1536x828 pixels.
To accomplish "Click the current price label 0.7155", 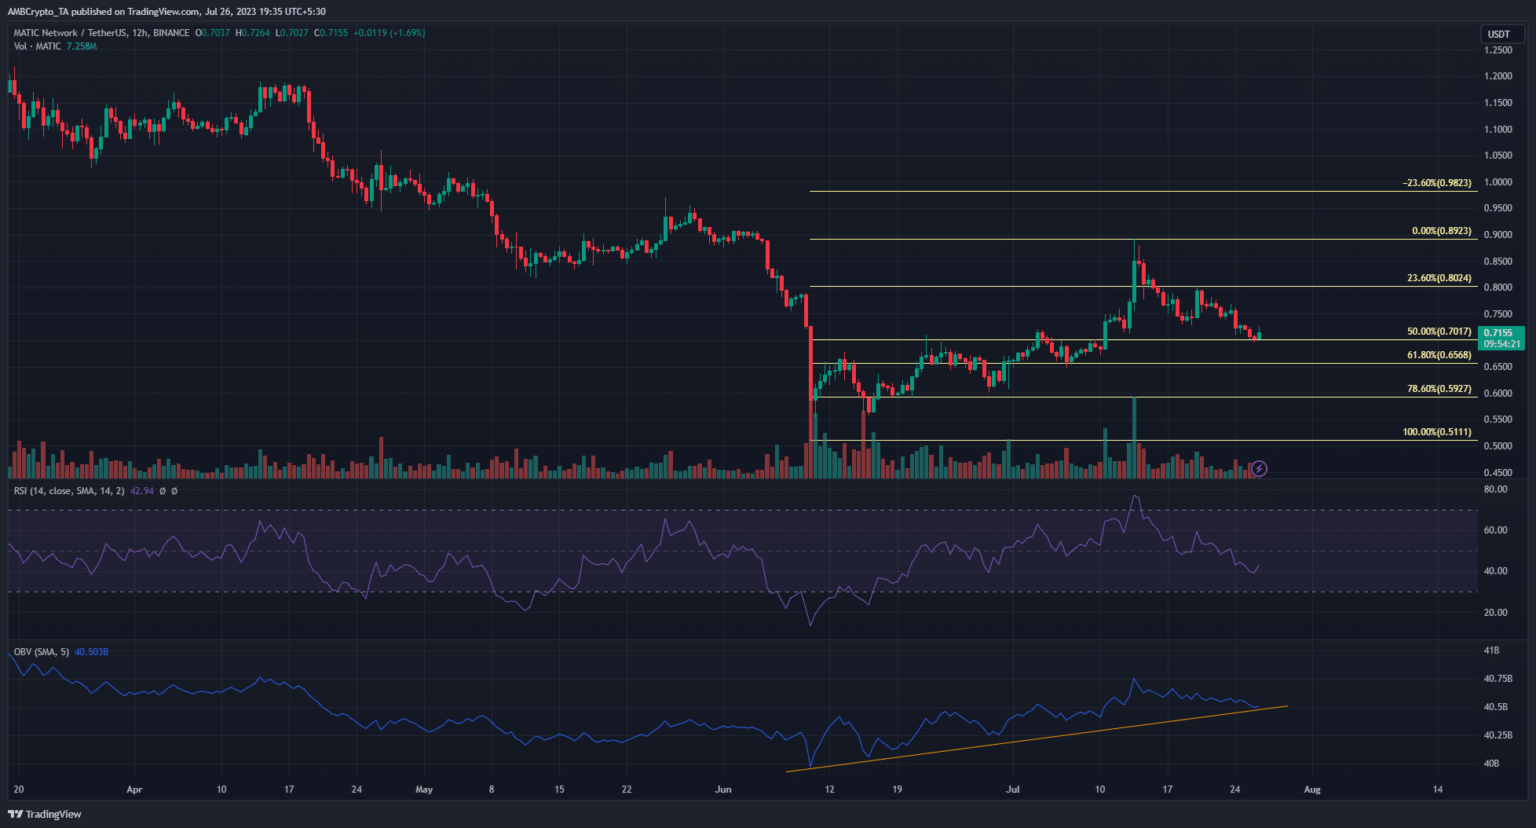I will click(x=1500, y=333).
